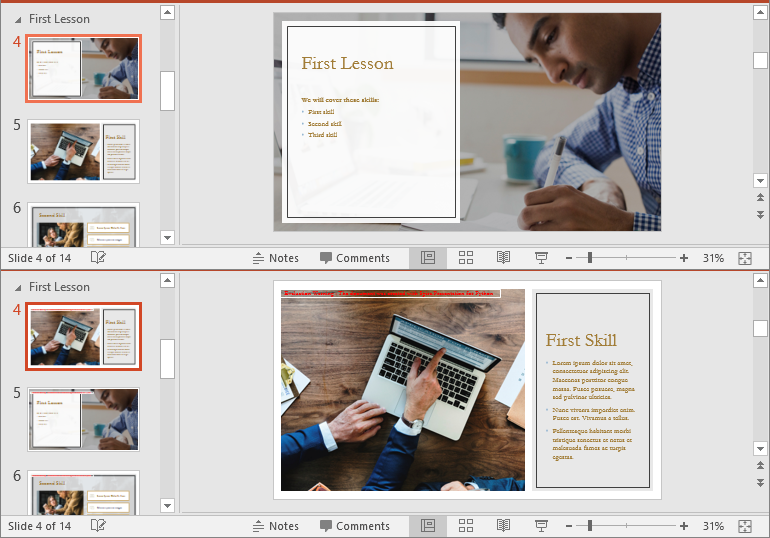Screen dimensions: 770x538
Task: Open the zoom dialog via 31% in the bottom window
Action: click(713, 526)
